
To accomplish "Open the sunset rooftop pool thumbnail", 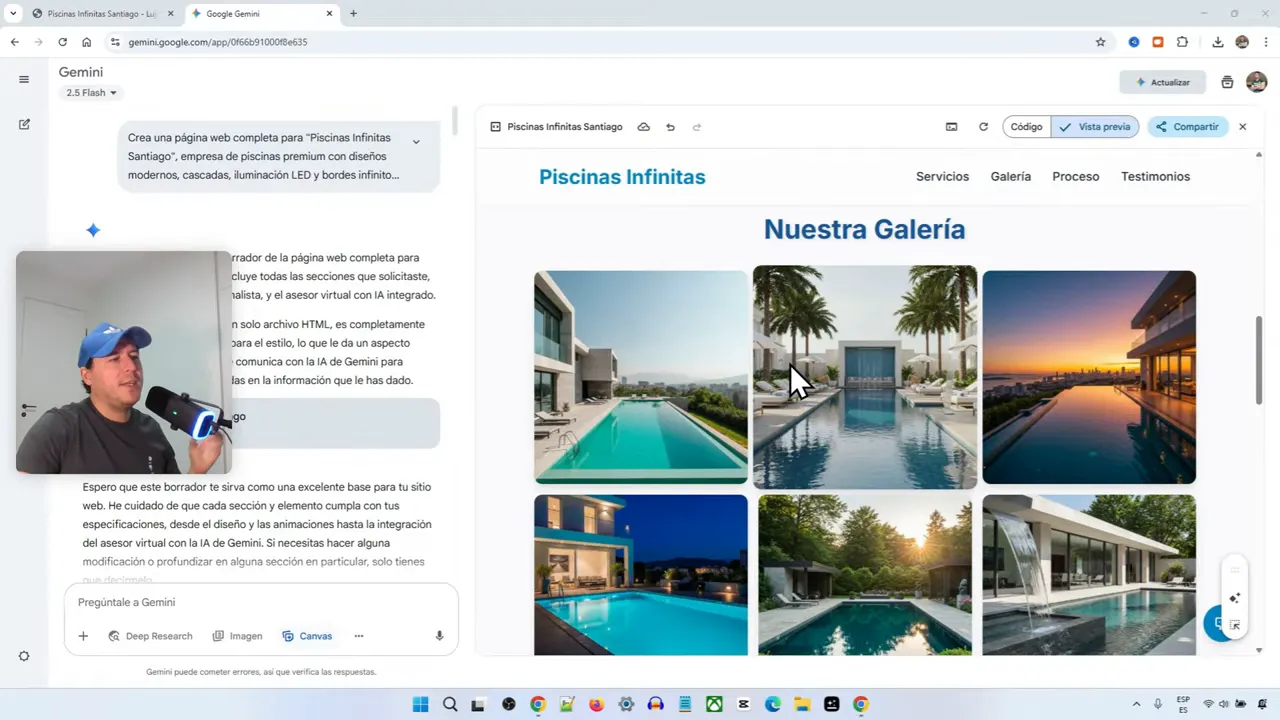I will [x=1089, y=376].
